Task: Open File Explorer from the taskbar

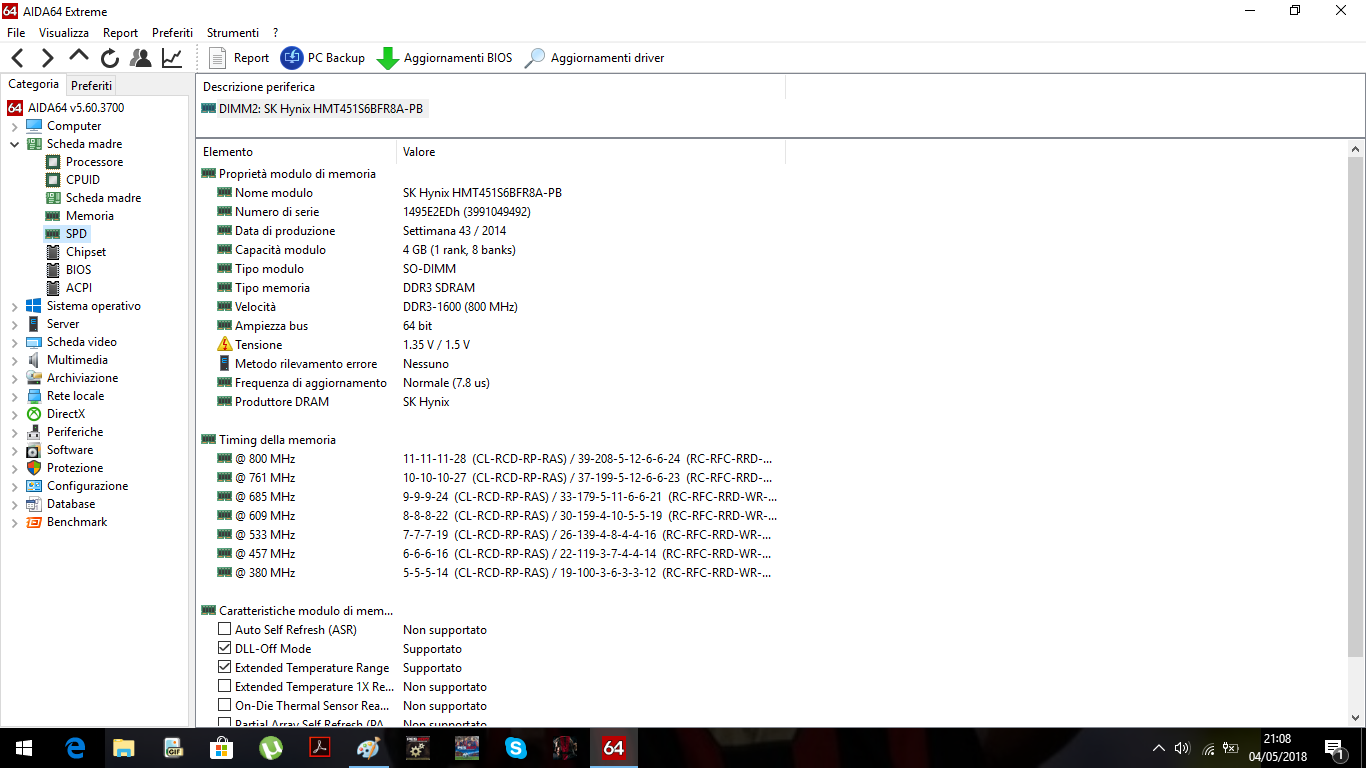Action: click(124, 748)
